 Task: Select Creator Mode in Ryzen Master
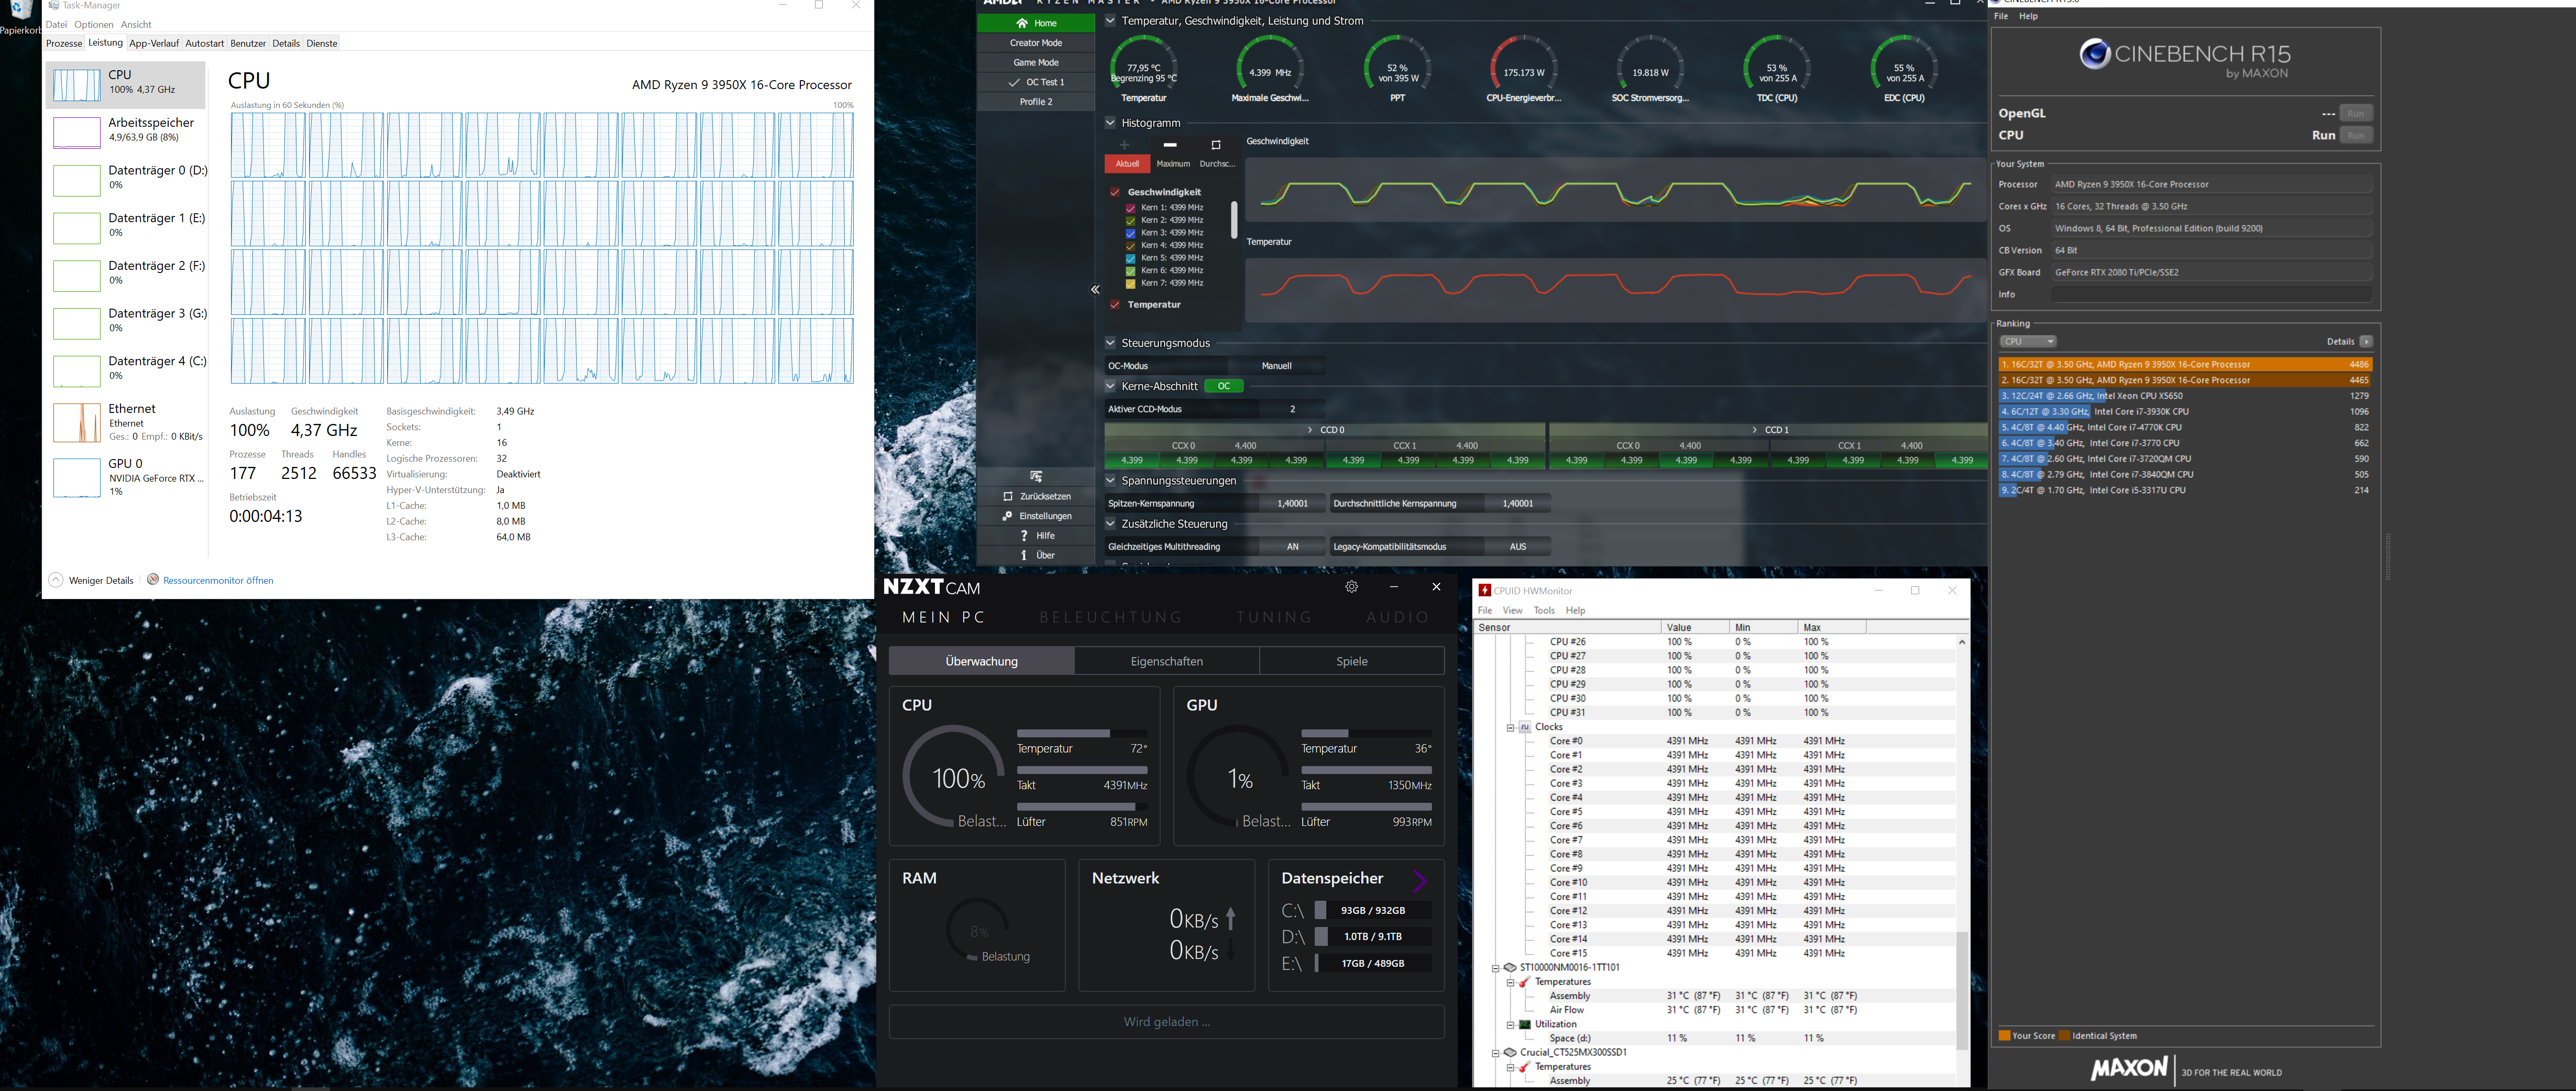(x=1036, y=43)
